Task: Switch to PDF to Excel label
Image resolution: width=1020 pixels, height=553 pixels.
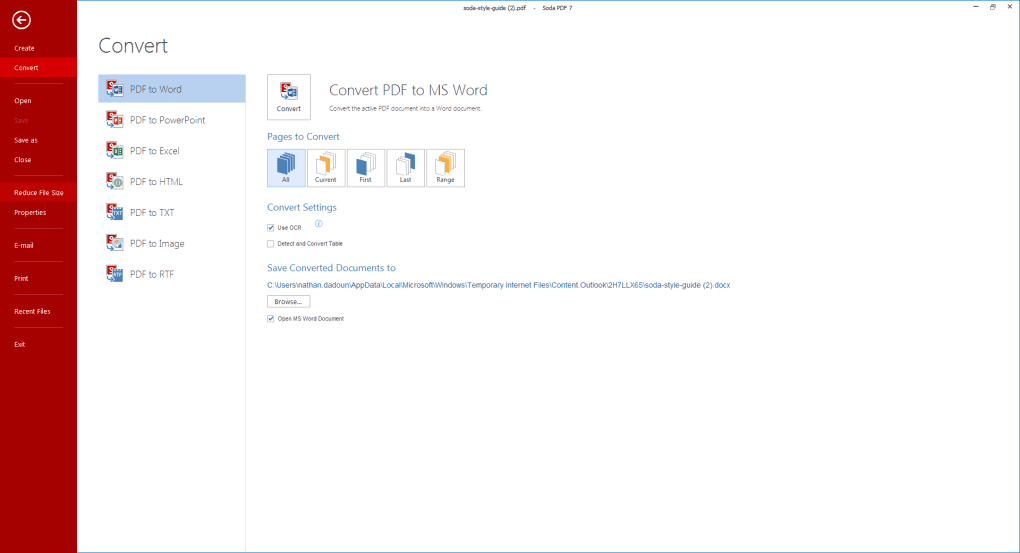Action: 154,150
